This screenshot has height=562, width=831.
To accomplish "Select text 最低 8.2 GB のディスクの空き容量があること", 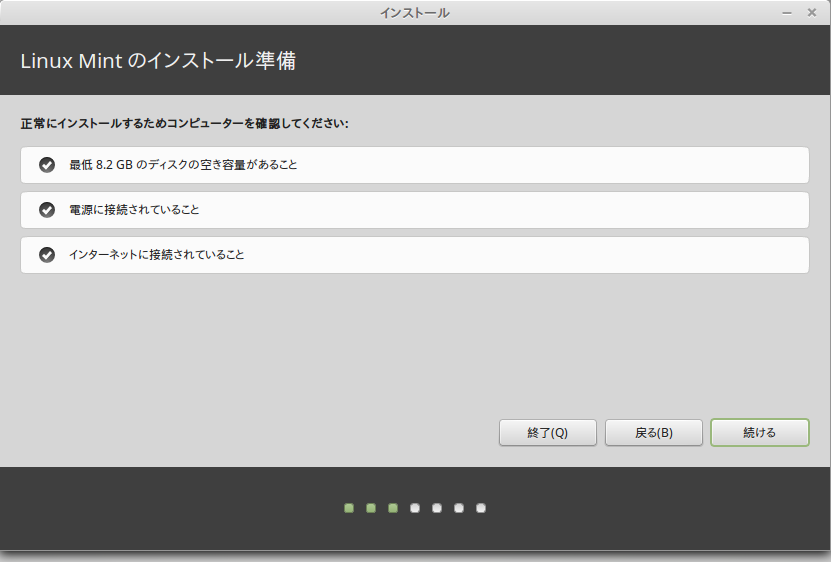I will (183, 165).
